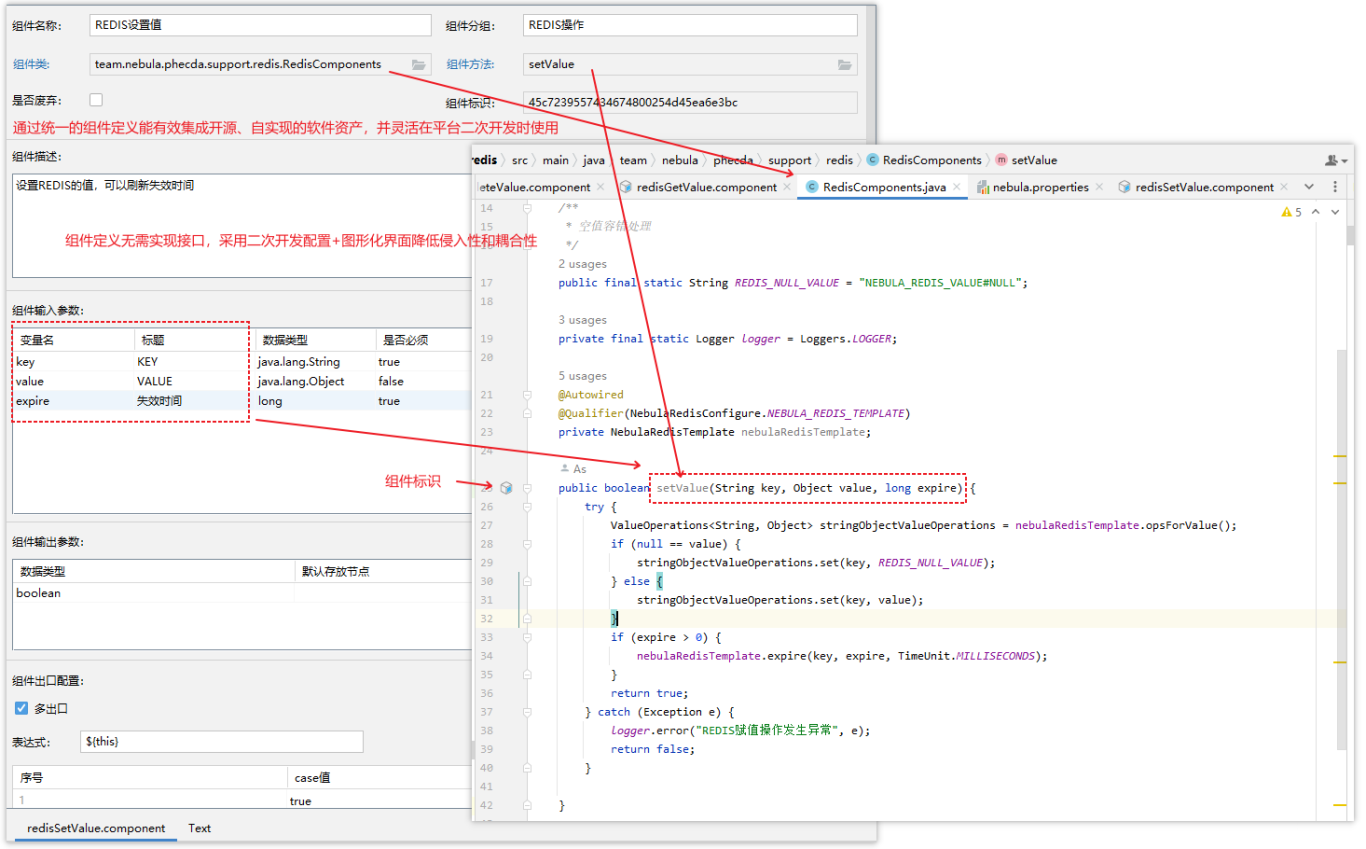Click into the 表达式 input field
Screen dimensions: 1366x849
tap(222, 742)
